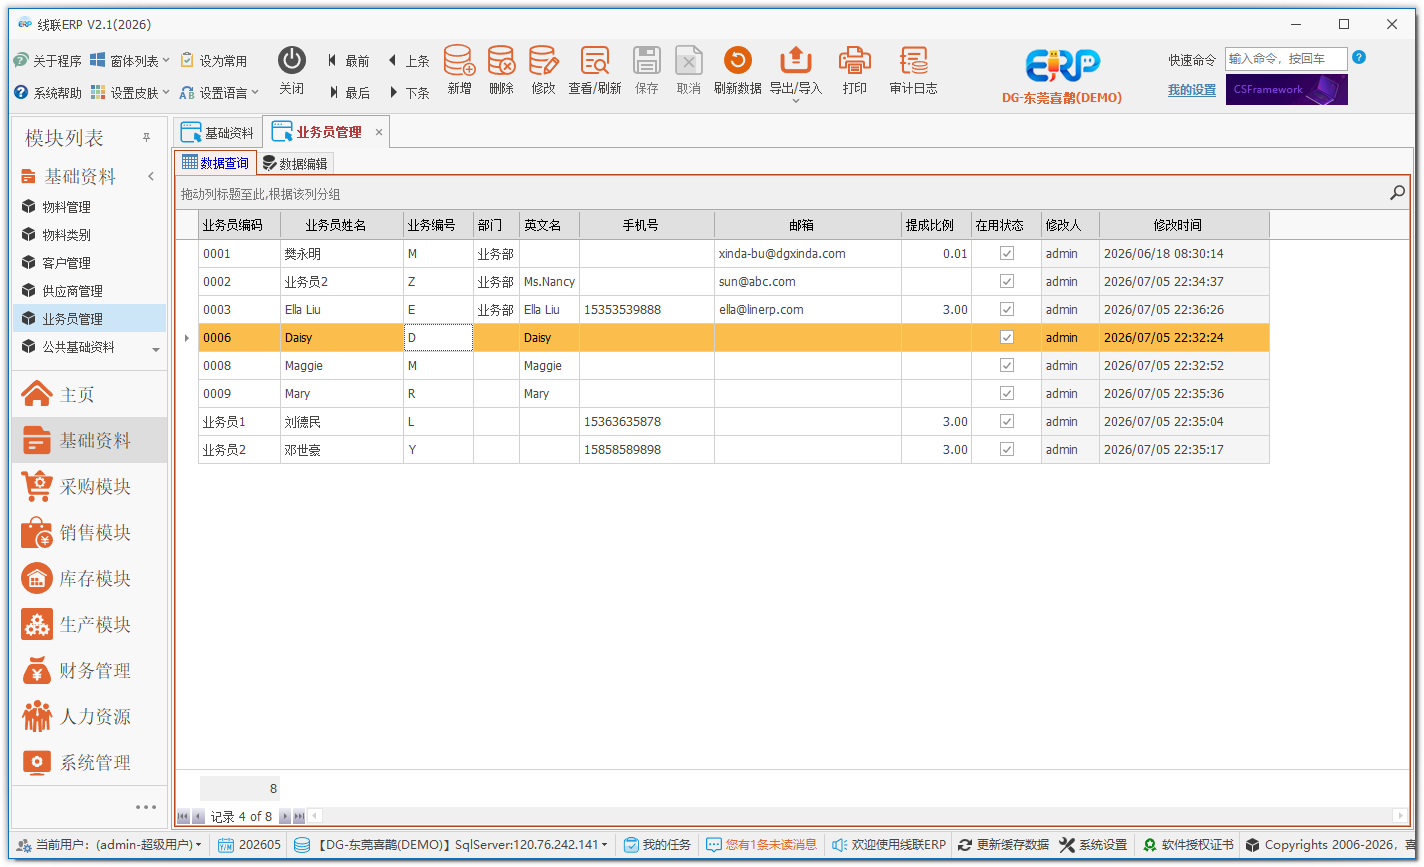1424x867 pixels.
Task: Open the 库存模块 inventory module
Action: 89,578
